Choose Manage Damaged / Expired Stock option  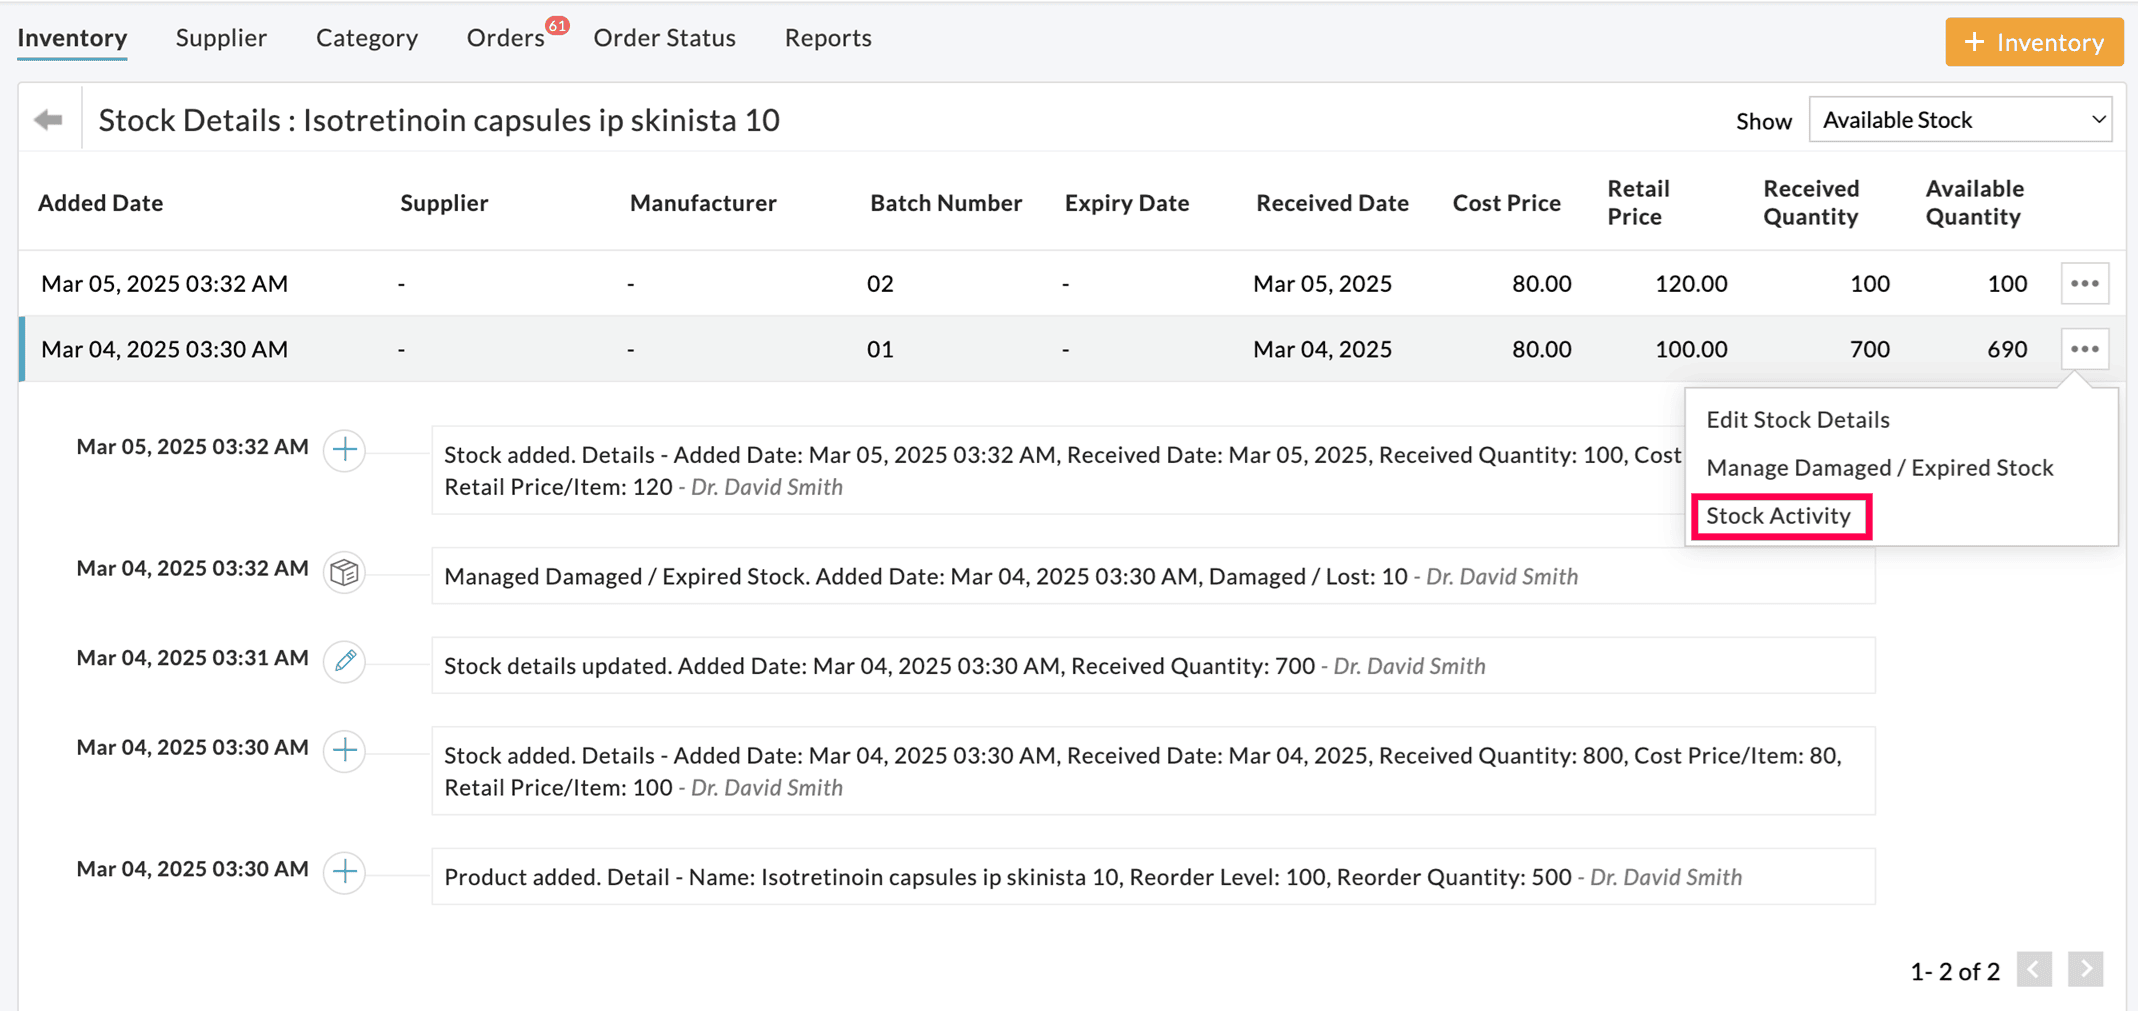[1879, 468]
